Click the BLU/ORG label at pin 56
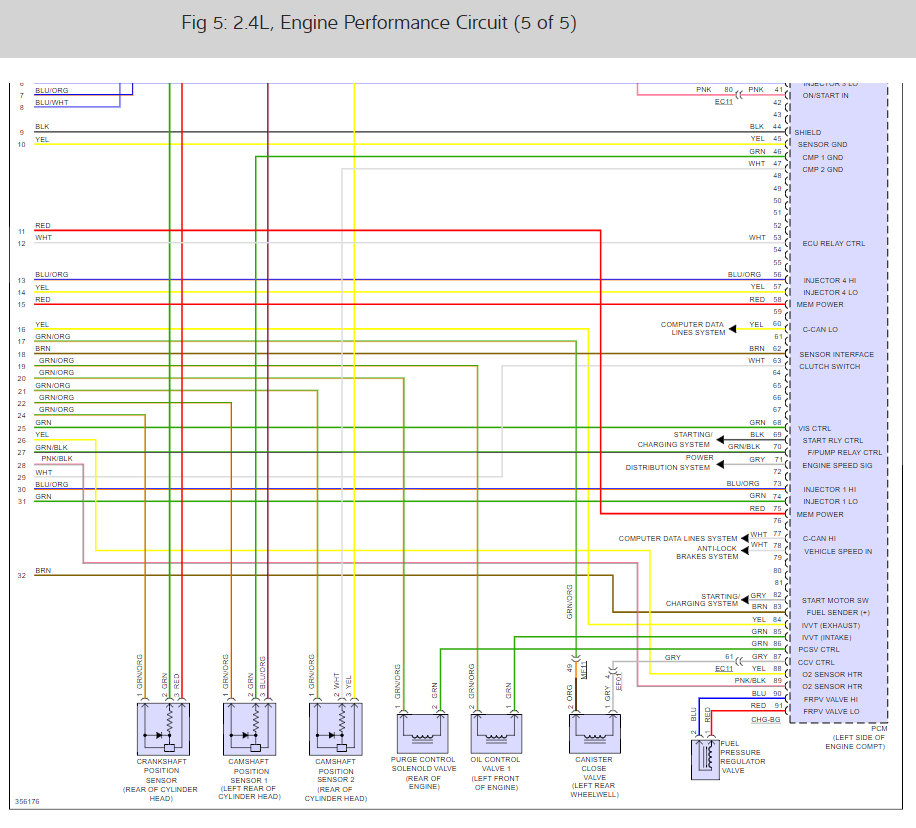 [744, 275]
